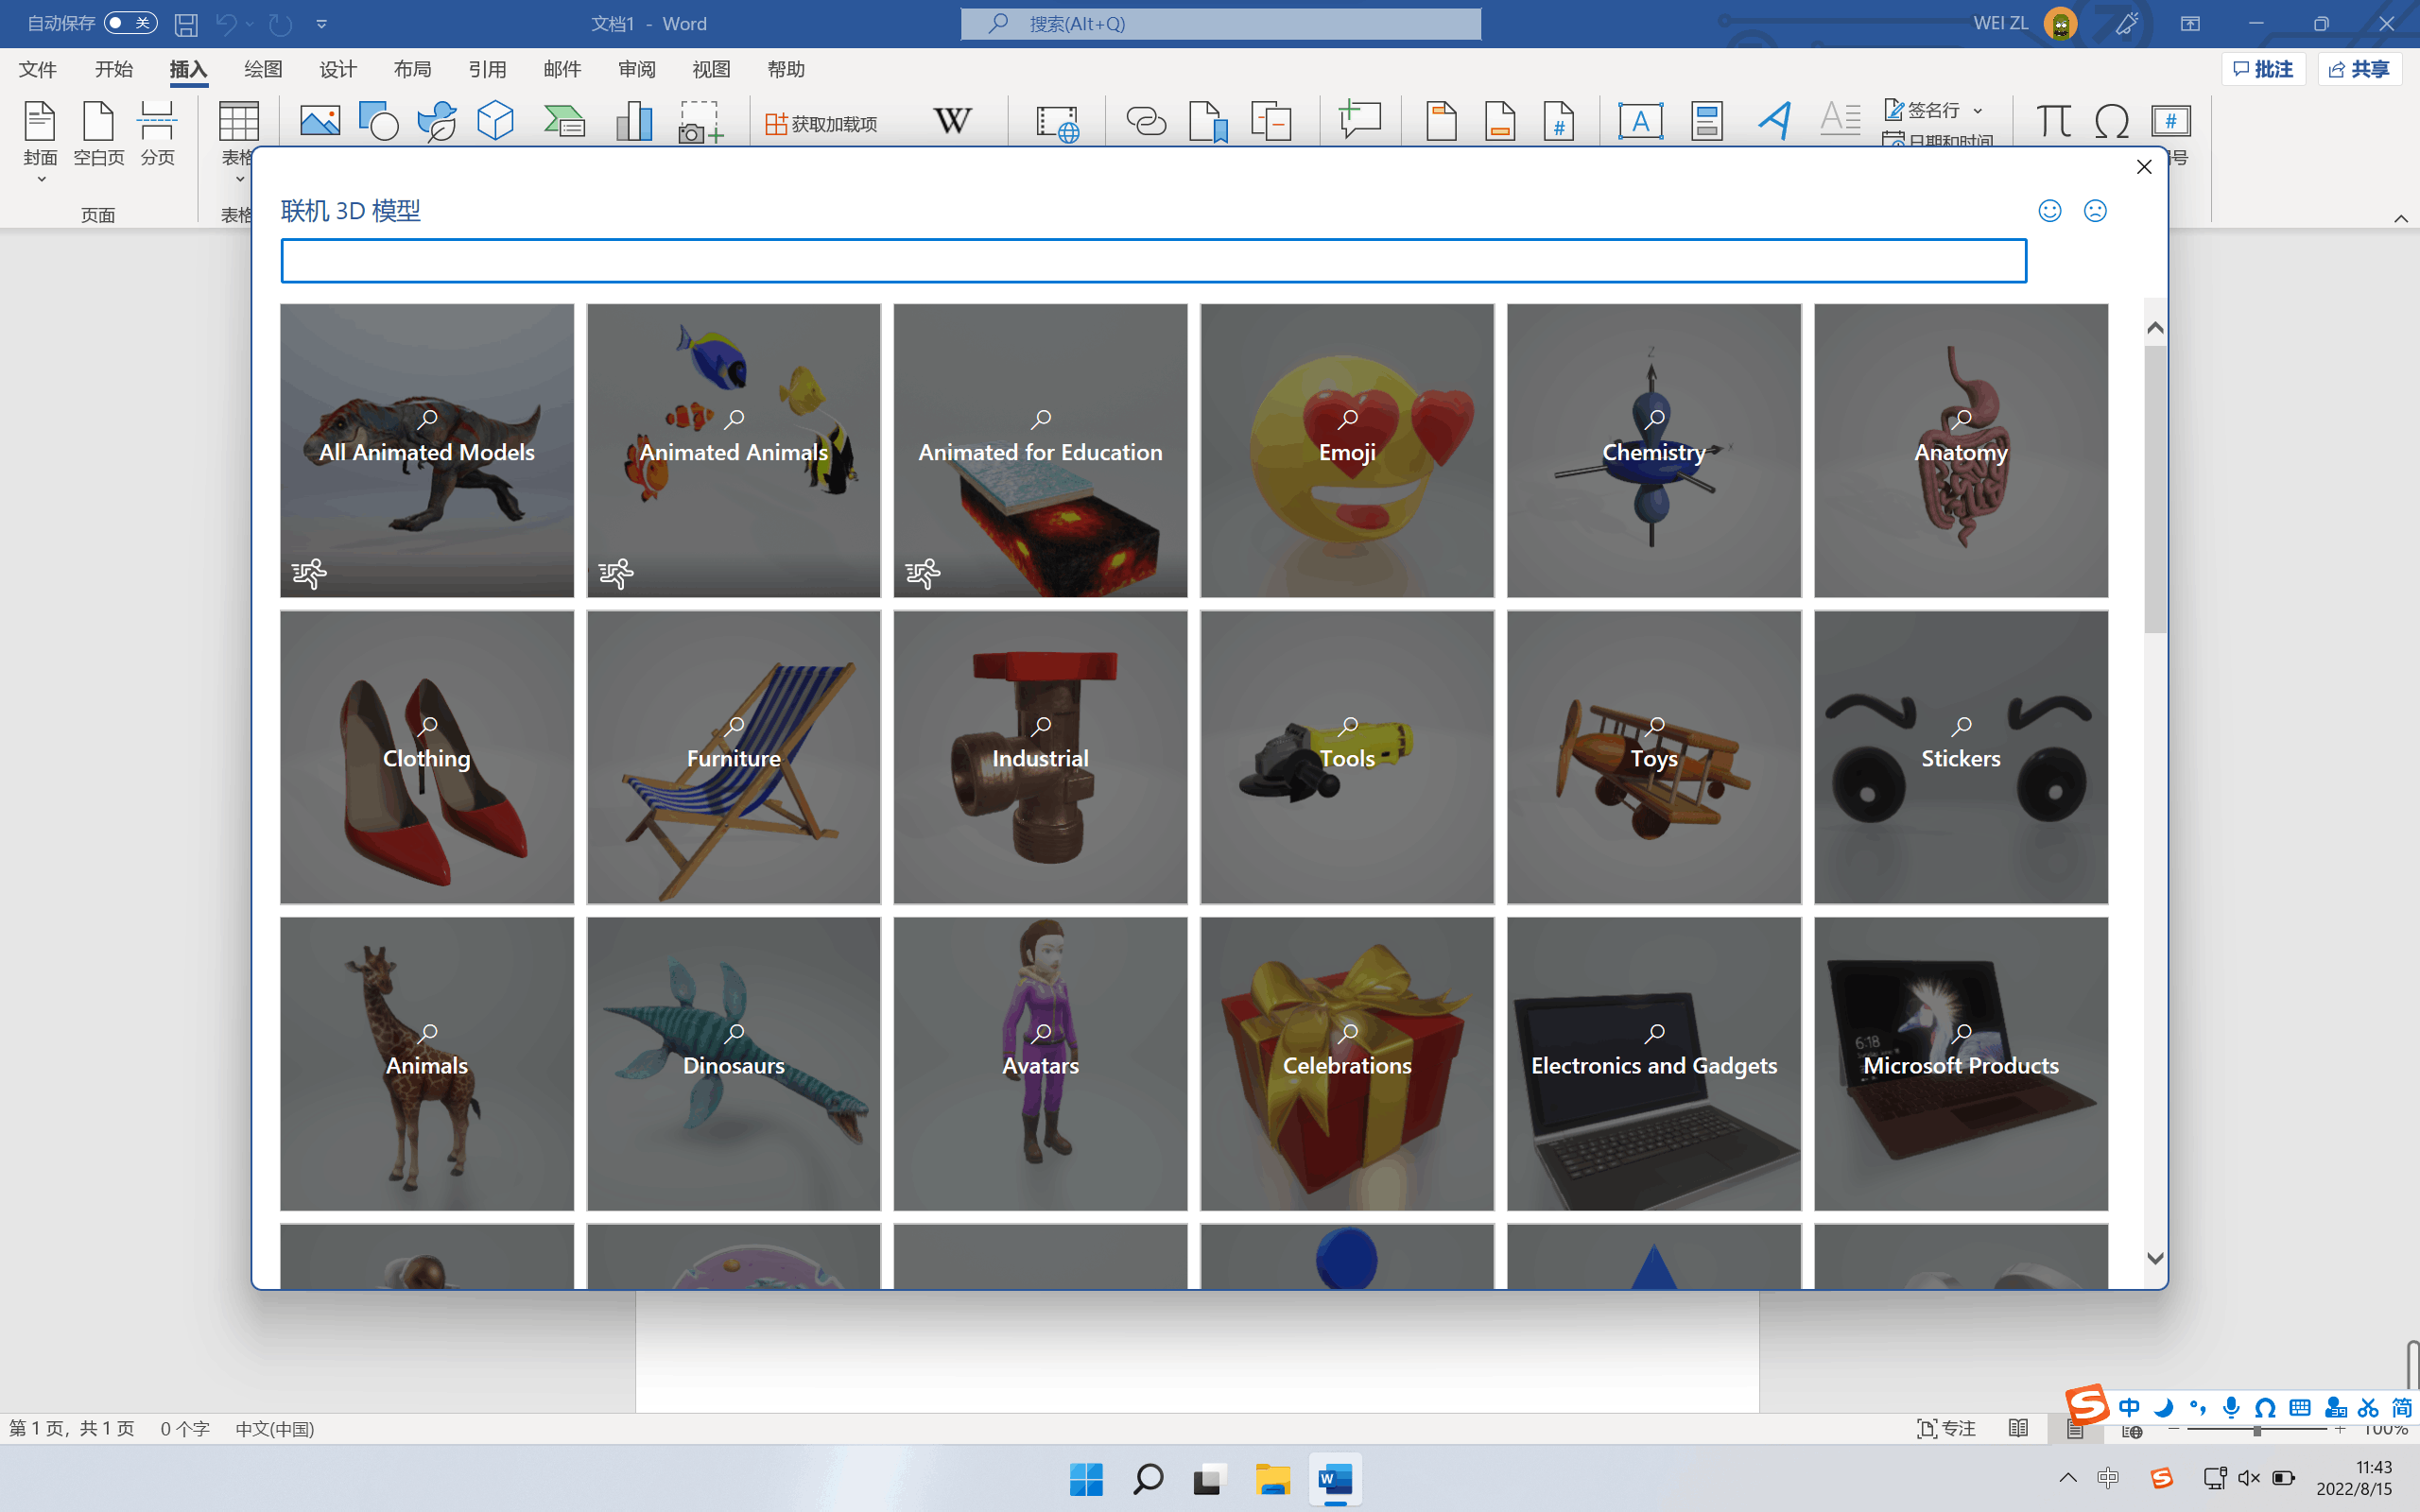Click the Omega symbol icon
This screenshot has height=1512, width=2420.
point(2111,122)
